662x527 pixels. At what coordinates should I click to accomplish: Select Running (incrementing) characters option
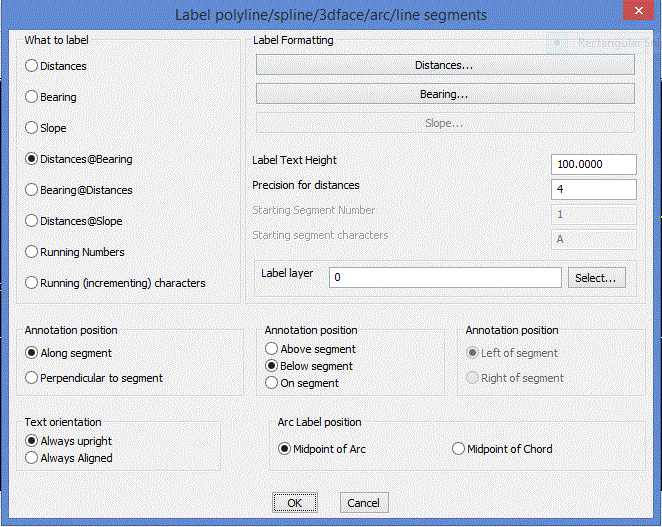click(x=33, y=283)
